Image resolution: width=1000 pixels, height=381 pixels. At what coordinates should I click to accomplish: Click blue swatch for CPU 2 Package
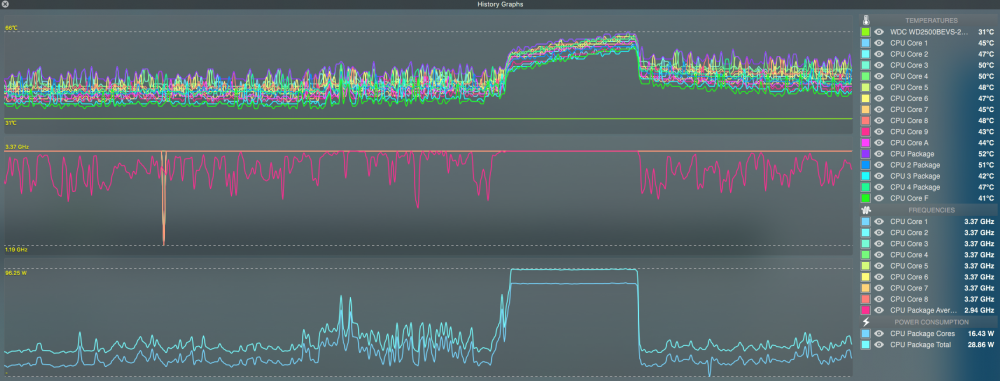point(865,165)
